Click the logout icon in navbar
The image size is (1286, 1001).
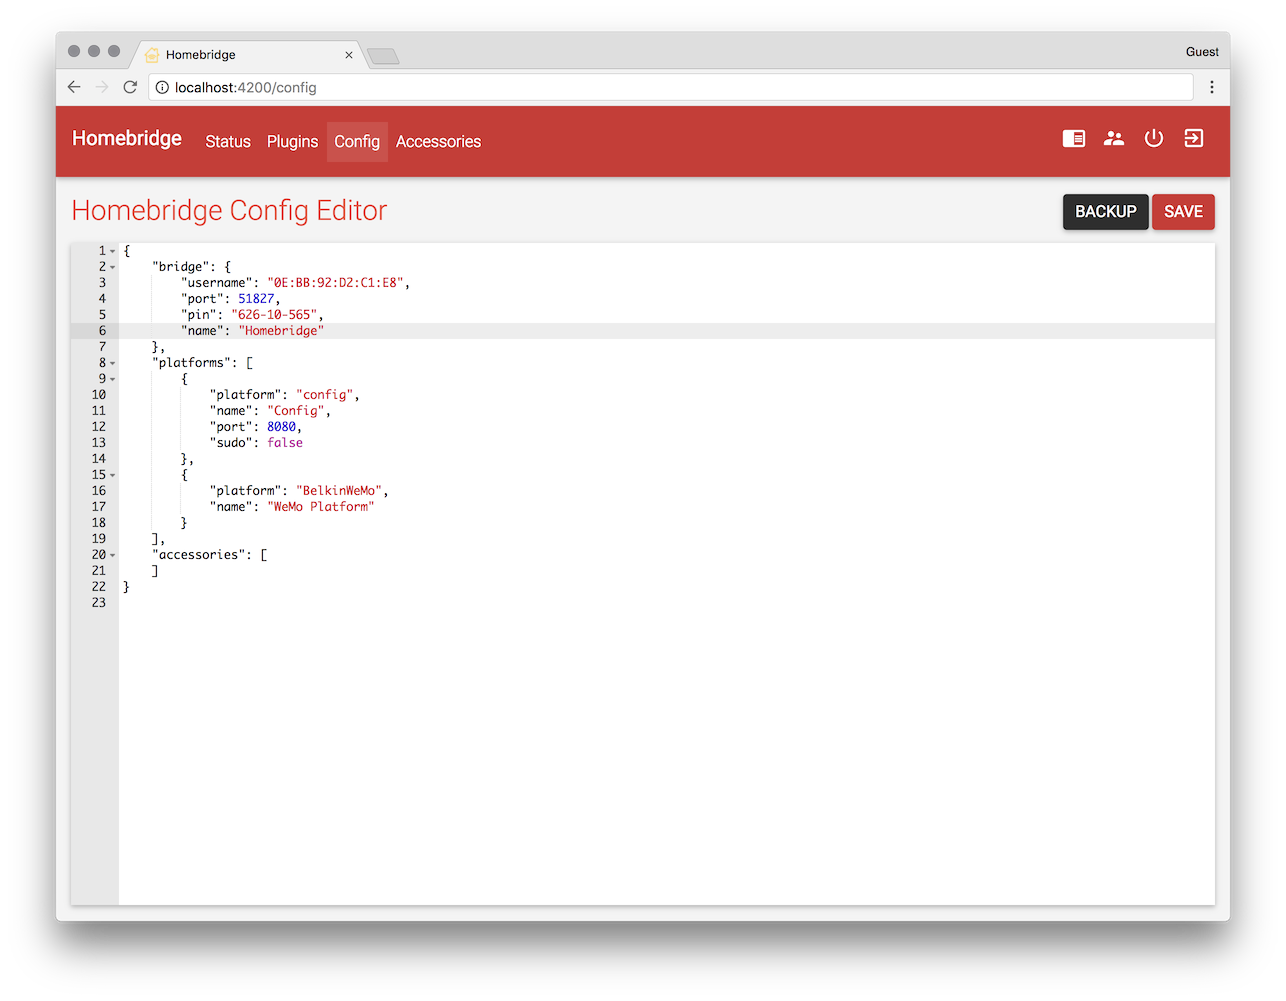coord(1194,138)
